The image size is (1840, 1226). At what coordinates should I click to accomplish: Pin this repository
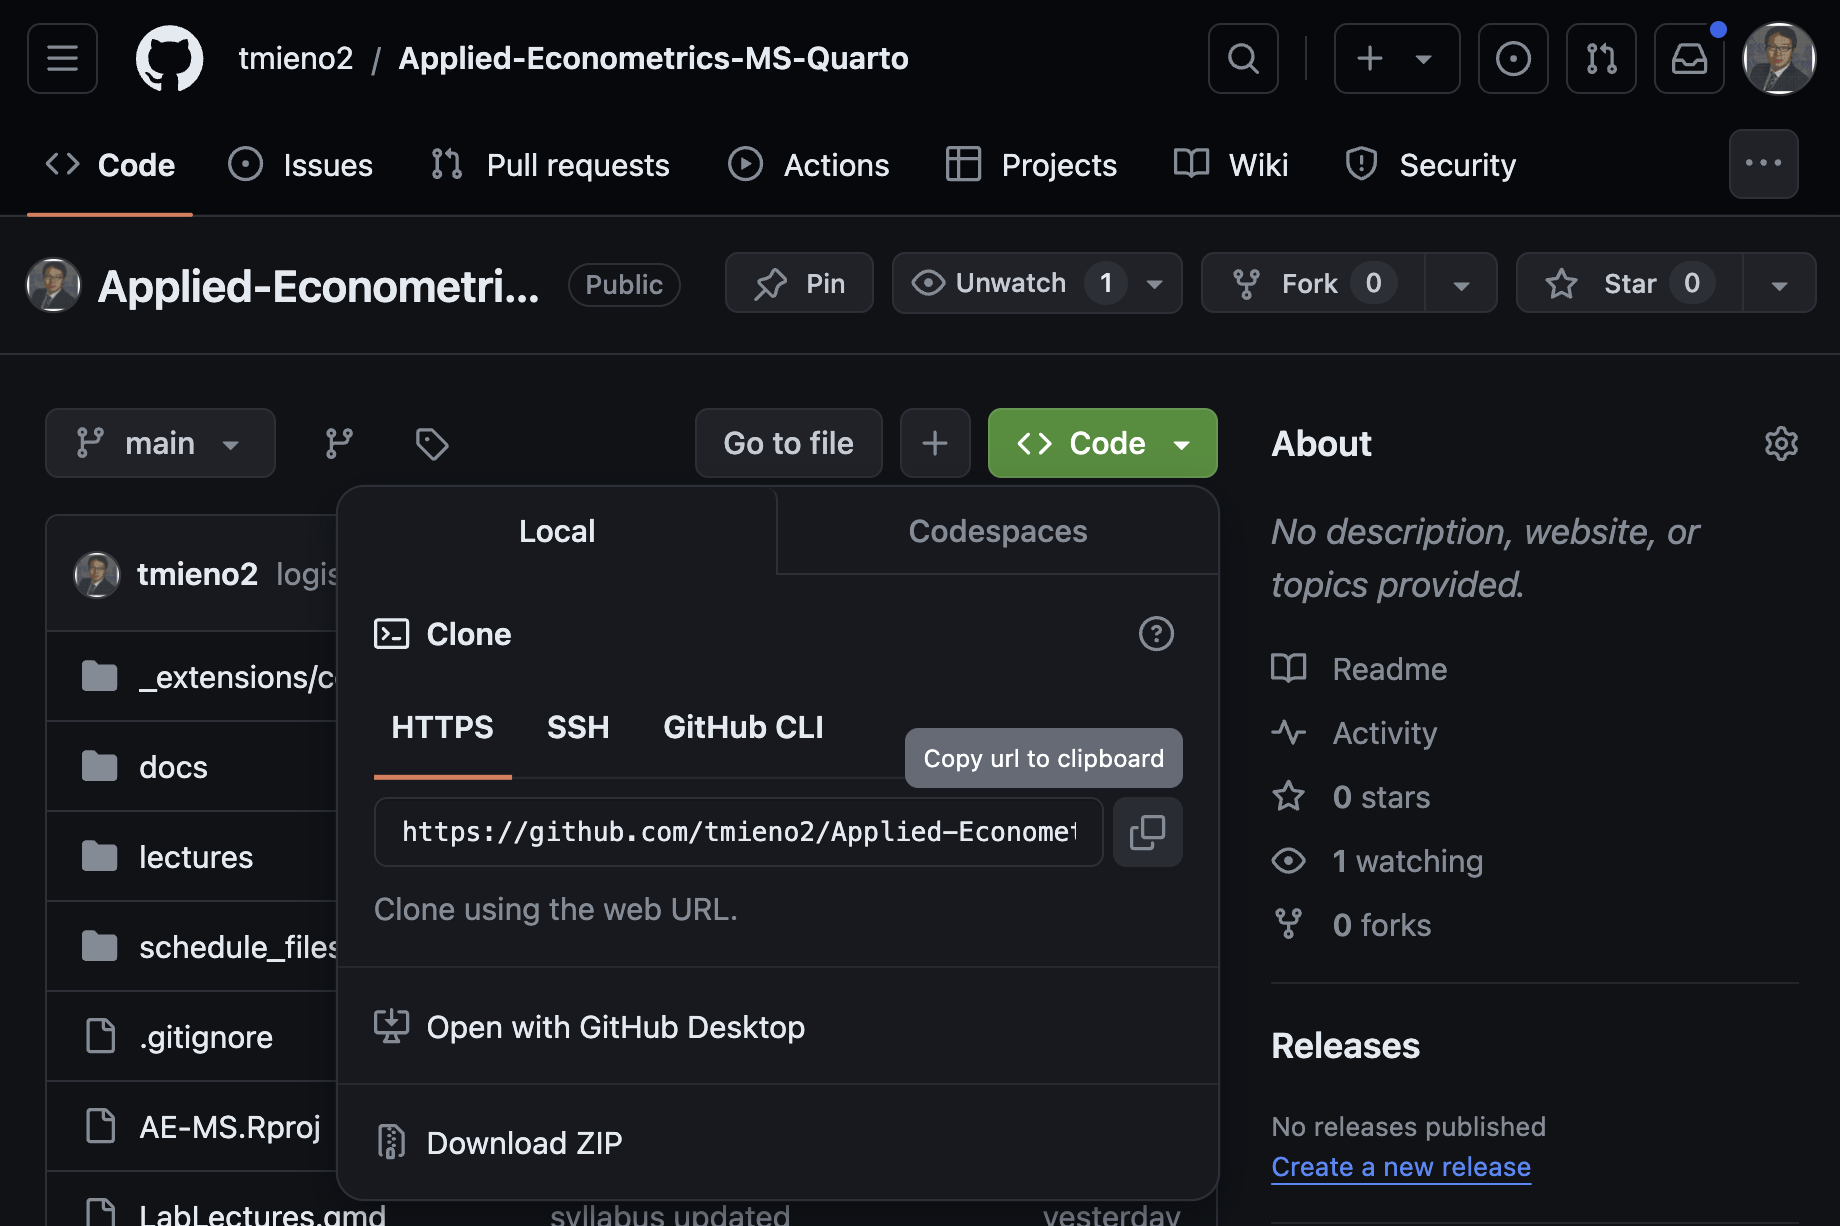(x=799, y=284)
